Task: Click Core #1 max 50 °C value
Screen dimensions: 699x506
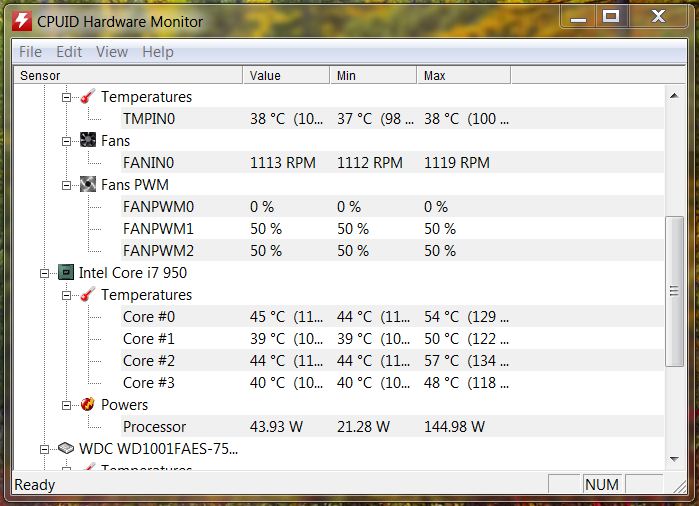Action: point(466,338)
